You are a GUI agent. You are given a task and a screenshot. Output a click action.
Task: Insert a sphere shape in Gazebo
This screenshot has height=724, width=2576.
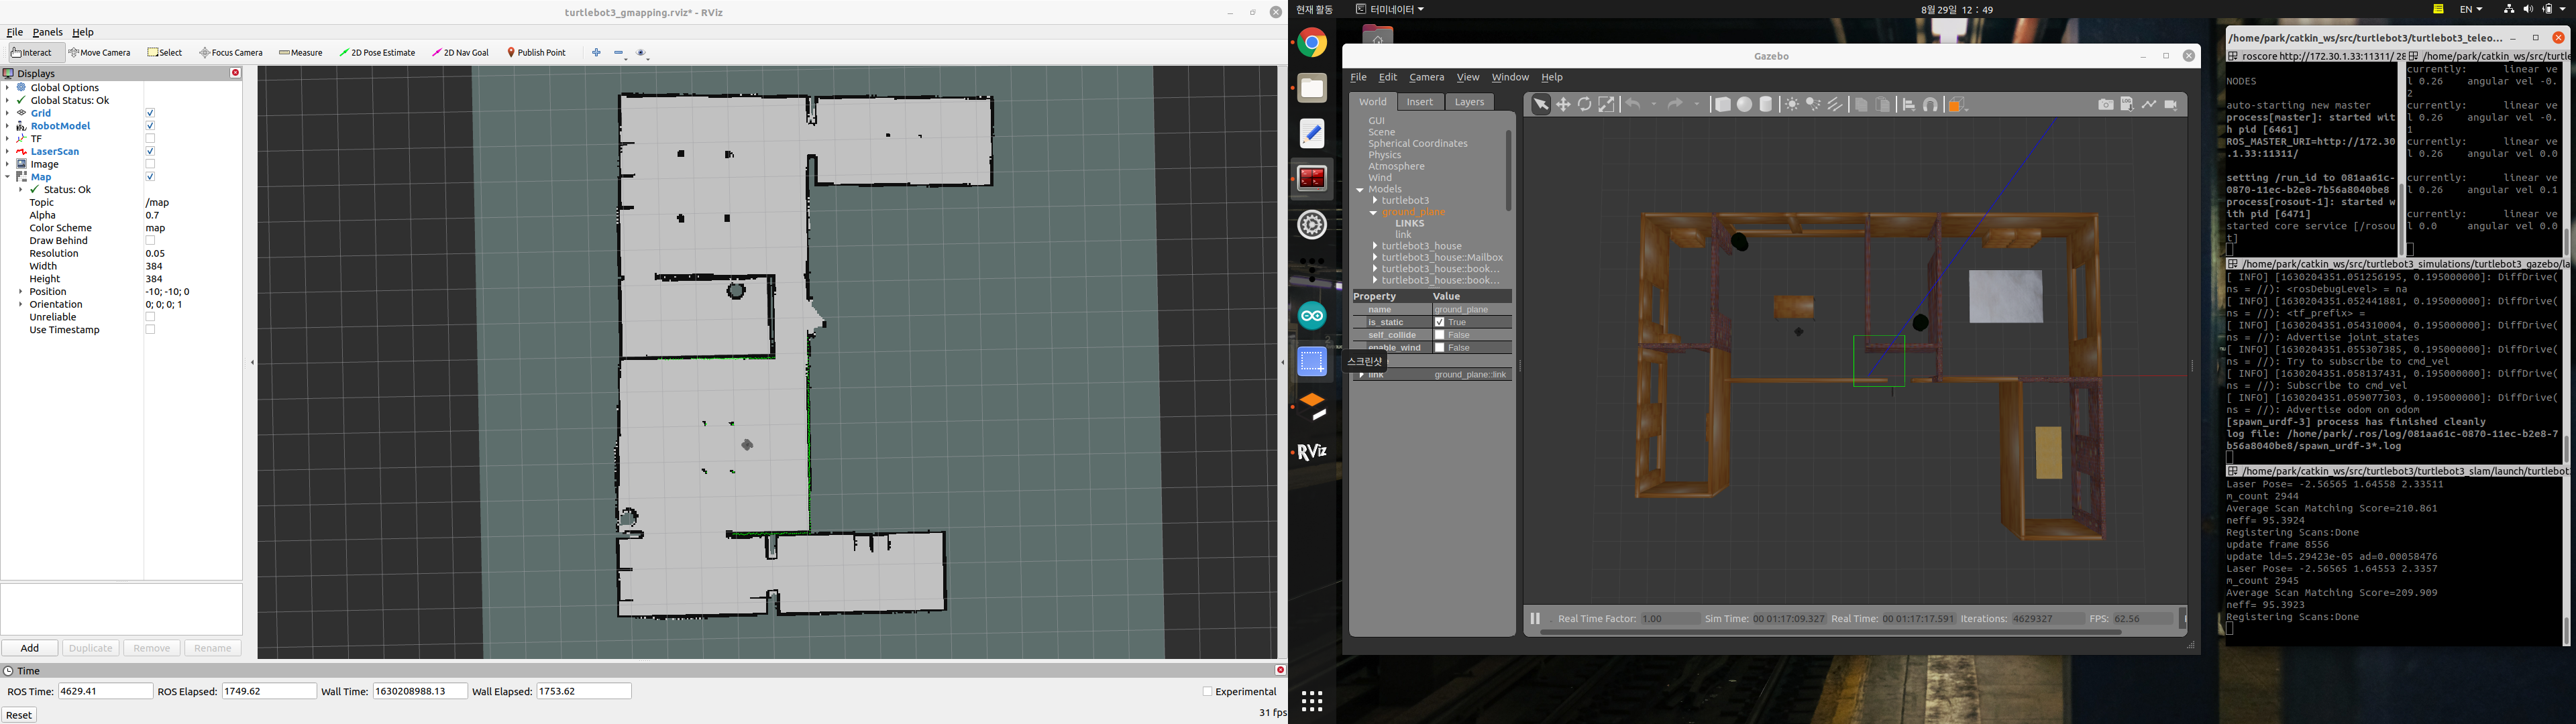point(1745,105)
